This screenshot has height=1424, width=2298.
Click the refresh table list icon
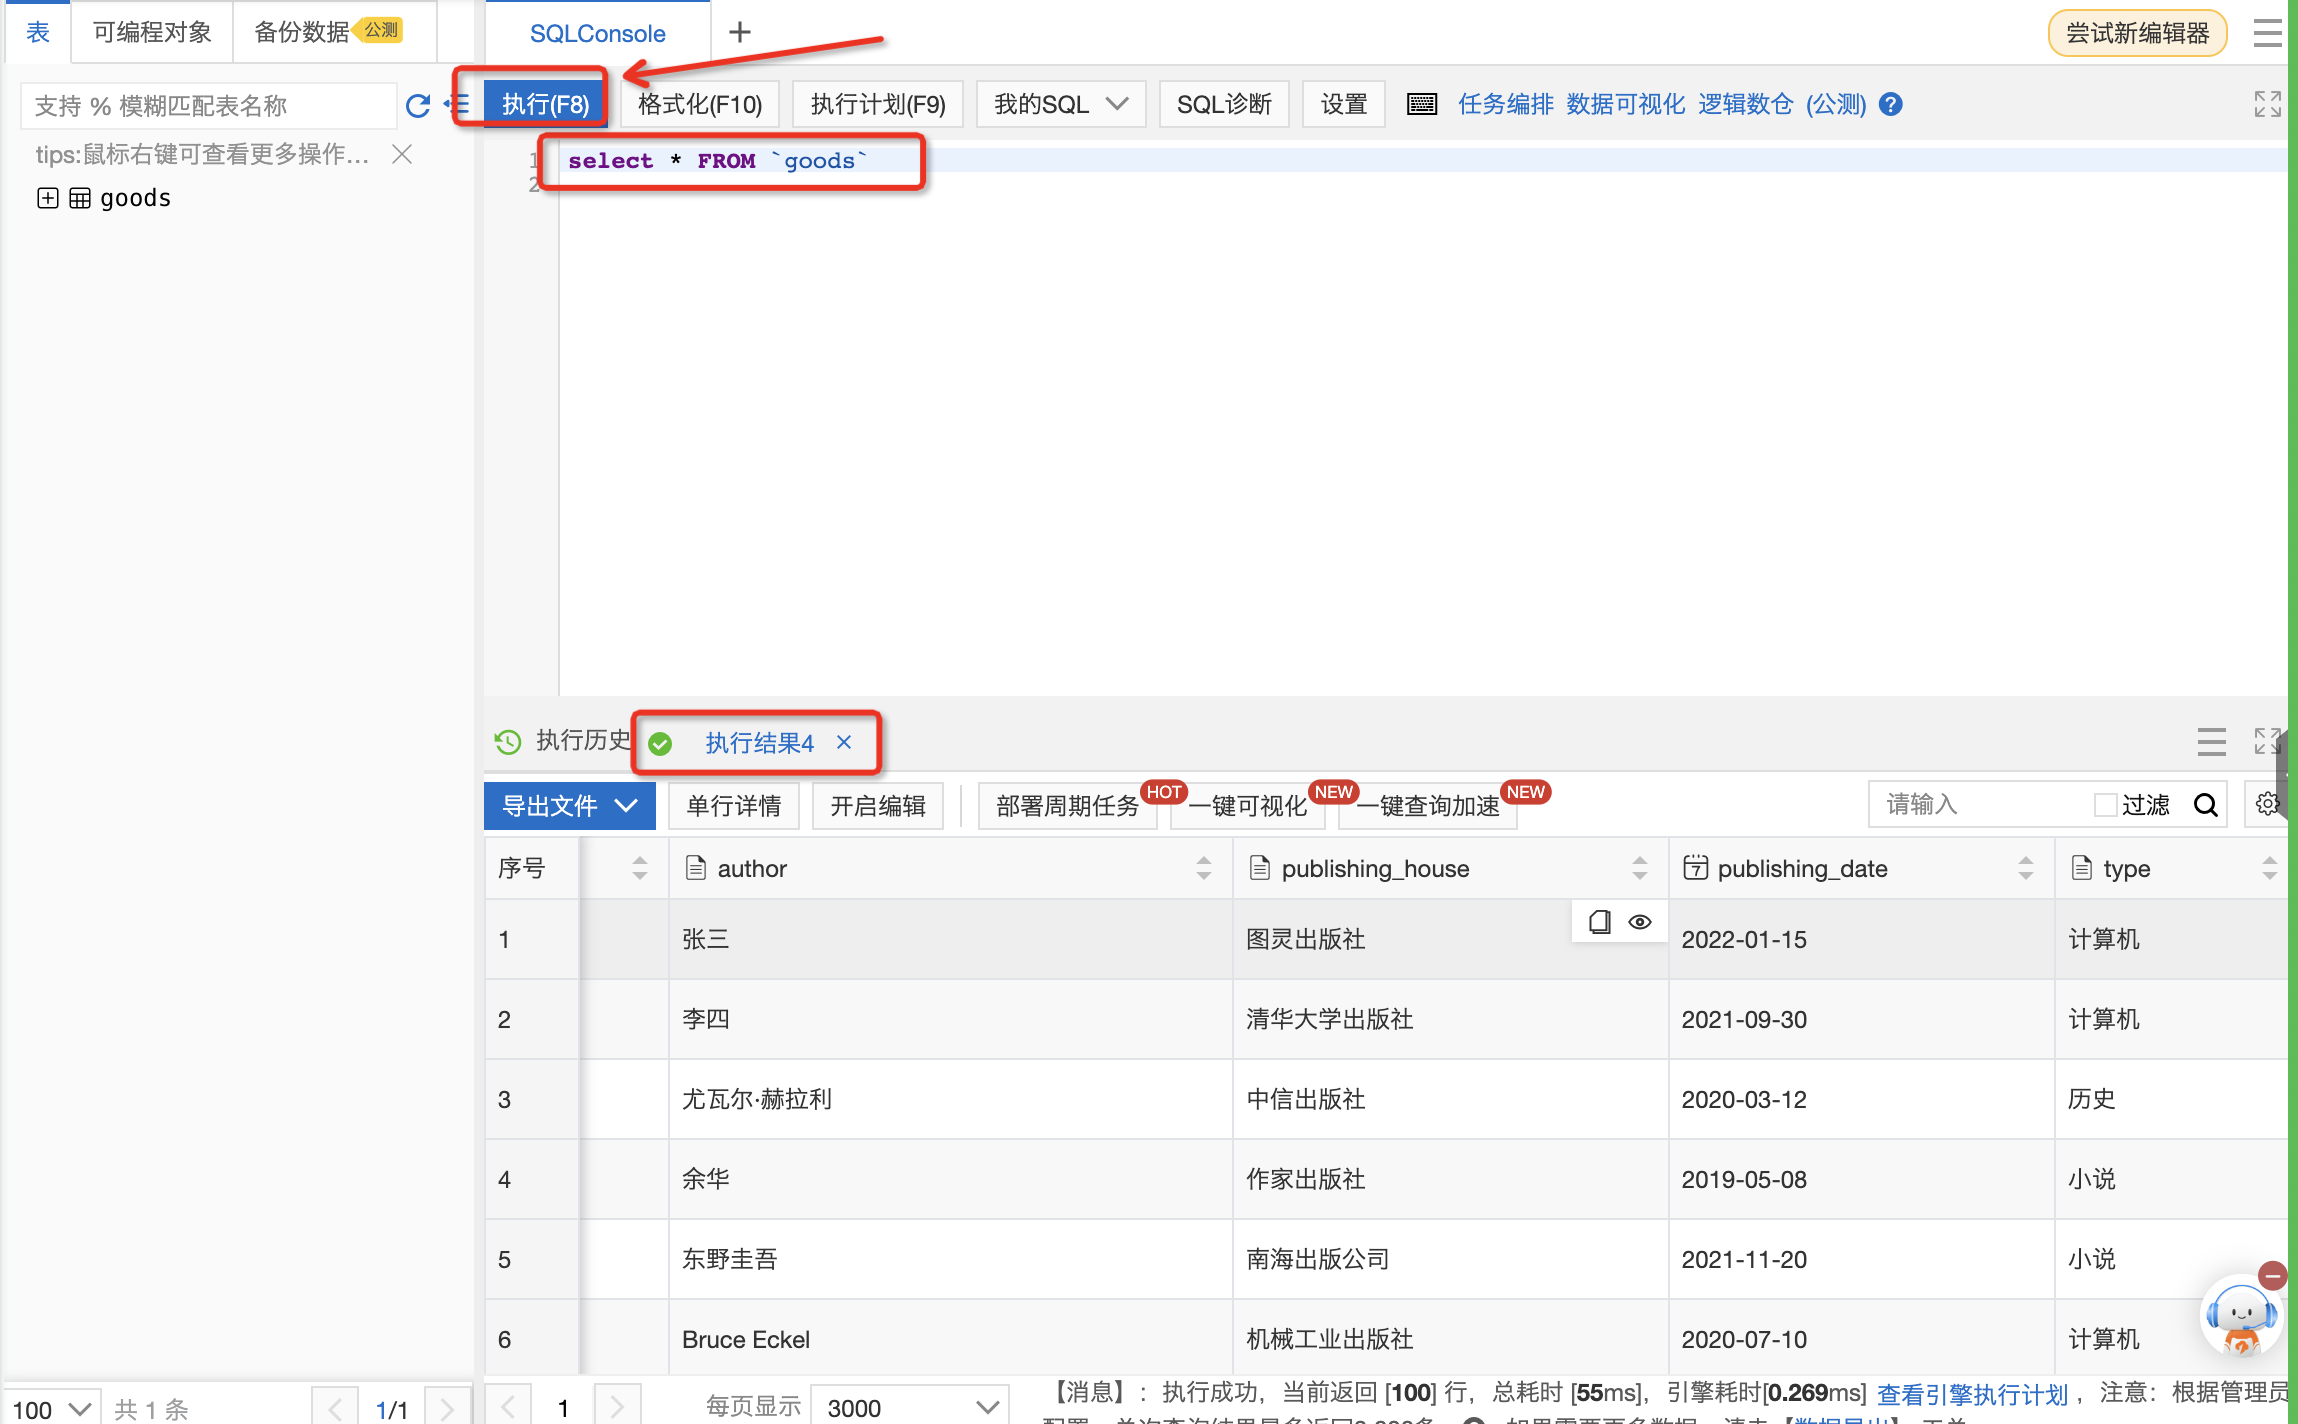coord(418,105)
